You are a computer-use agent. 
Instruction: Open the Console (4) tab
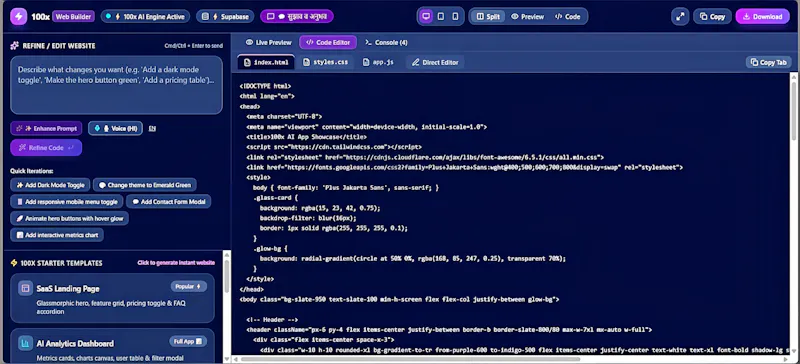pos(387,42)
